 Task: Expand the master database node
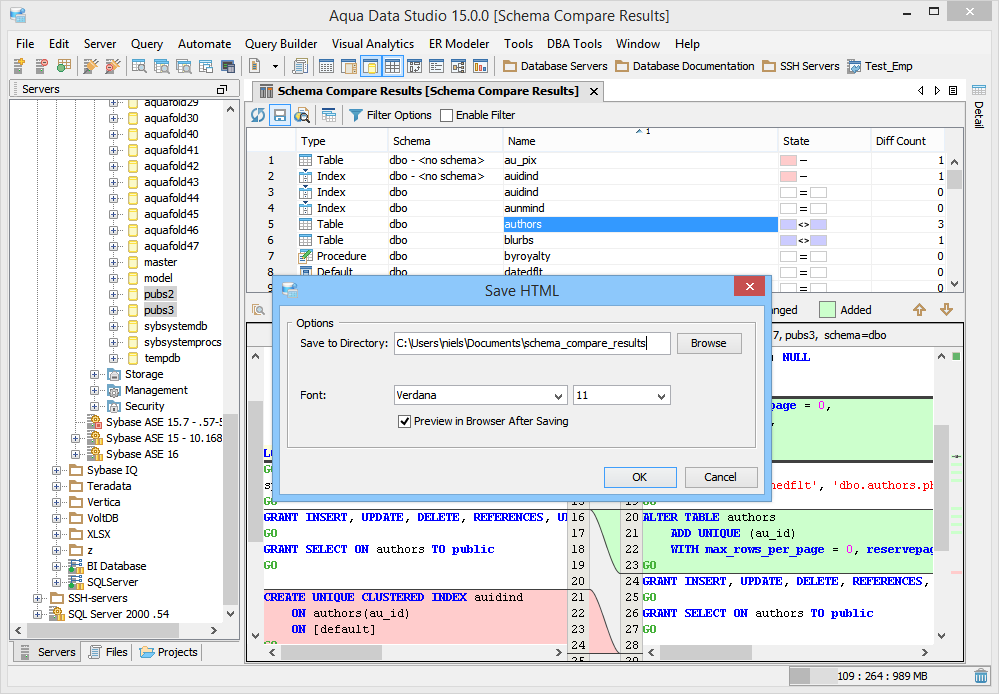coord(113,263)
